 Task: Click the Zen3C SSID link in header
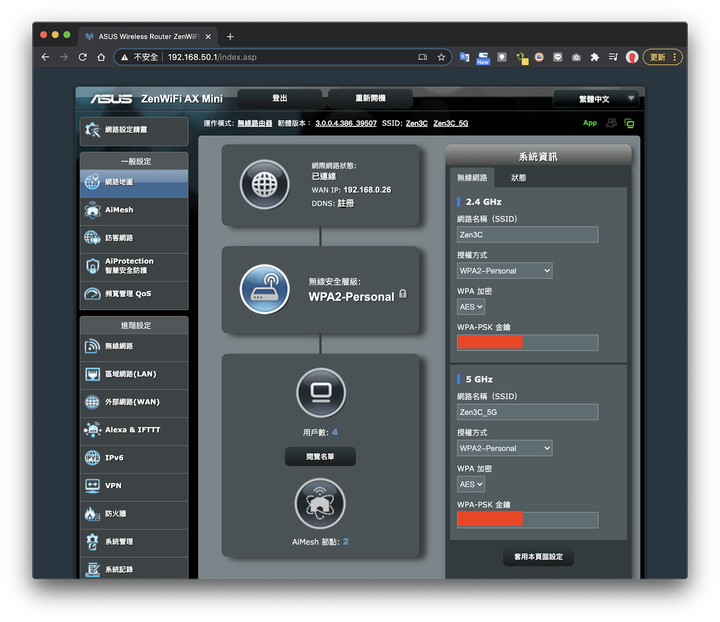click(x=416, y=123)
